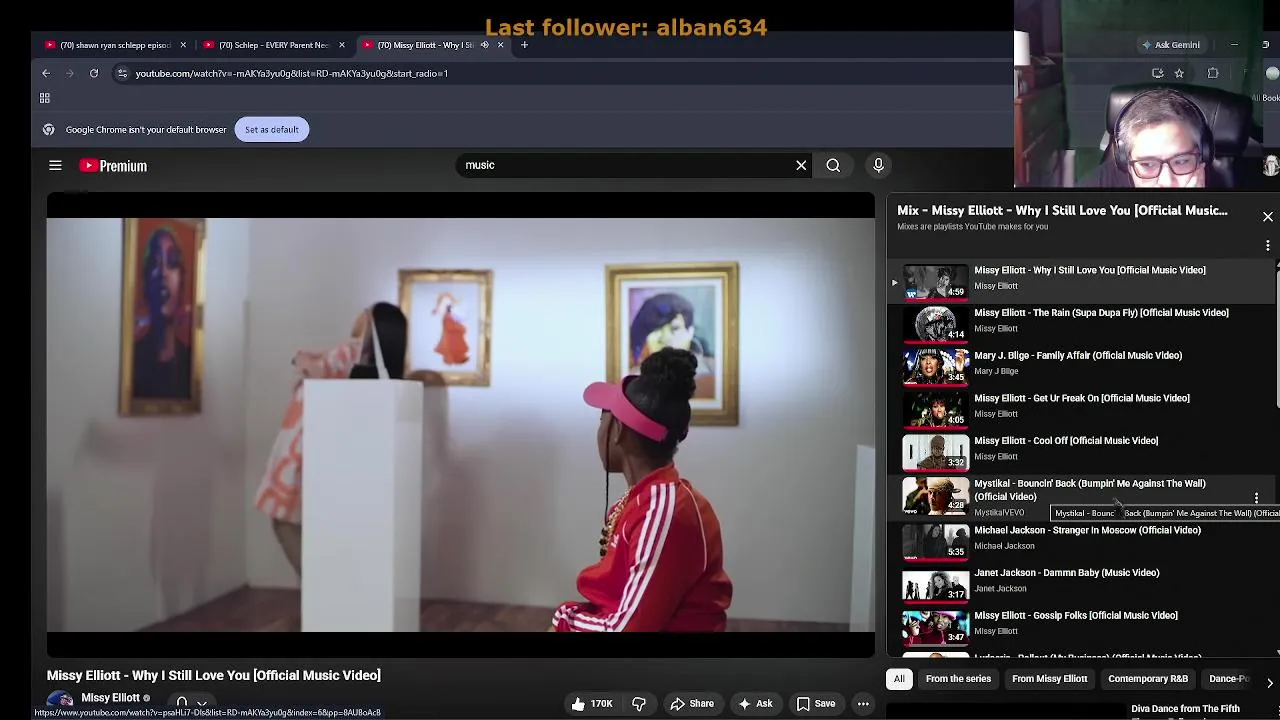The image size is (1280, 720).
Task: Open more actions three-dot button under video
Action: 863,704
